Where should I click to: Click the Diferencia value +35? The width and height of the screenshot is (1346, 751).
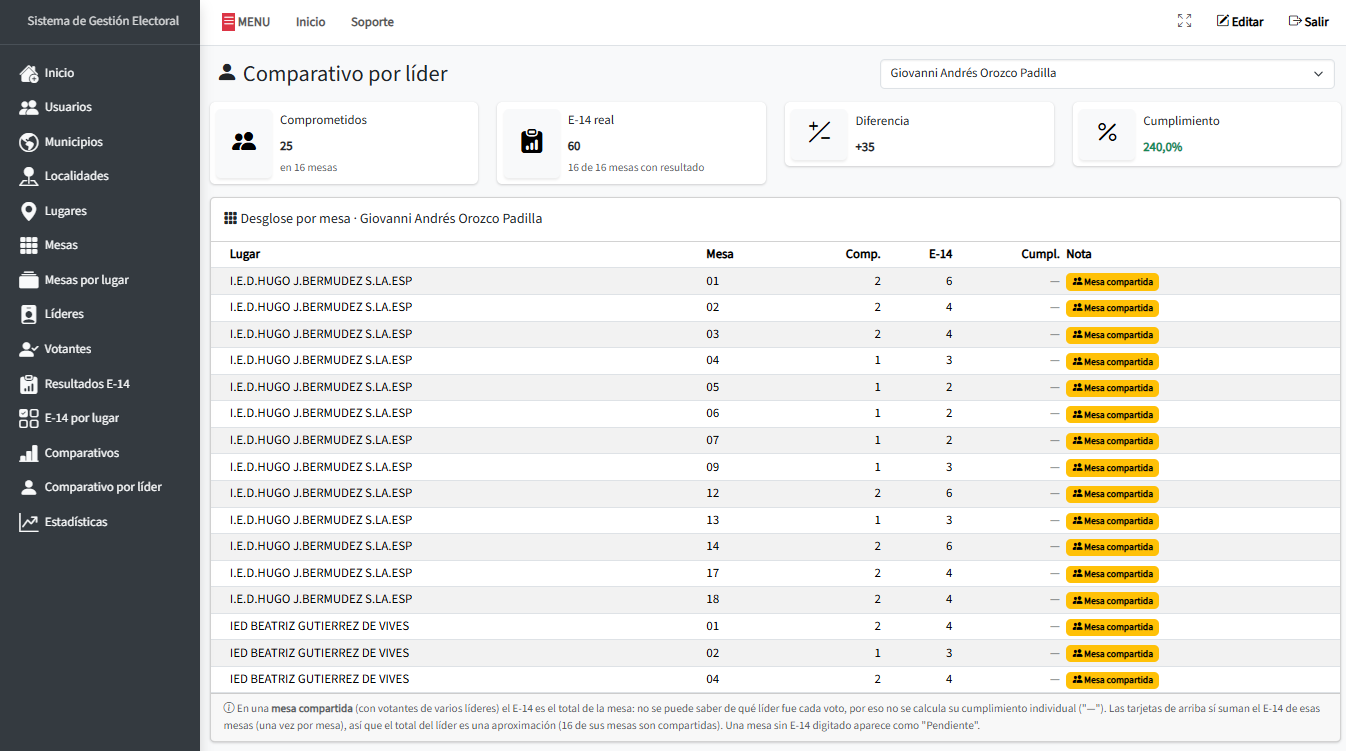pyautogui.click(x=865, y=147)
